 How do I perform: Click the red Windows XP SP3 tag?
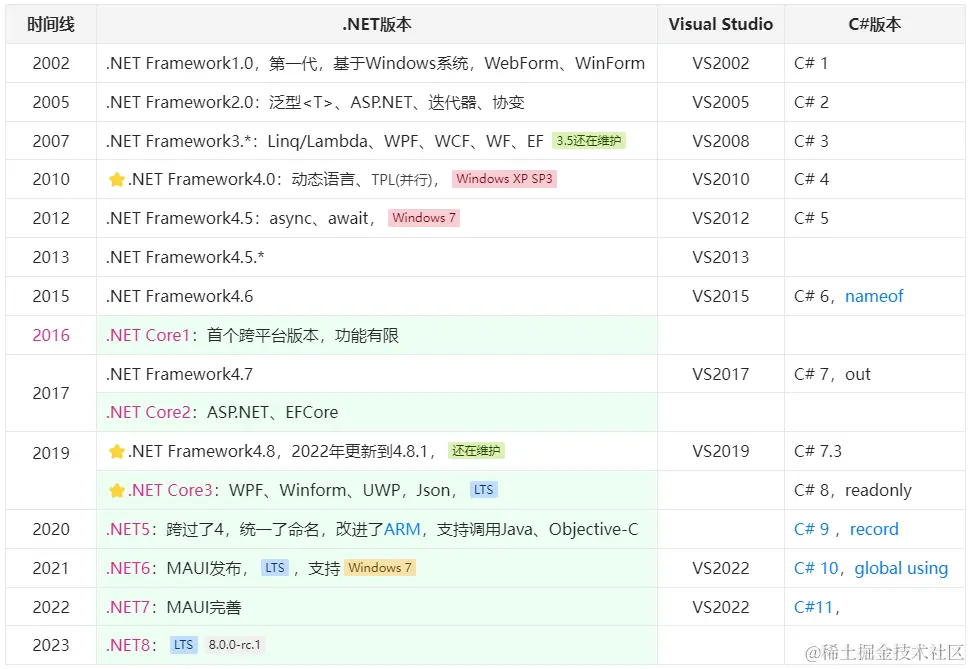pyautogui.click(x=504, y=179)
